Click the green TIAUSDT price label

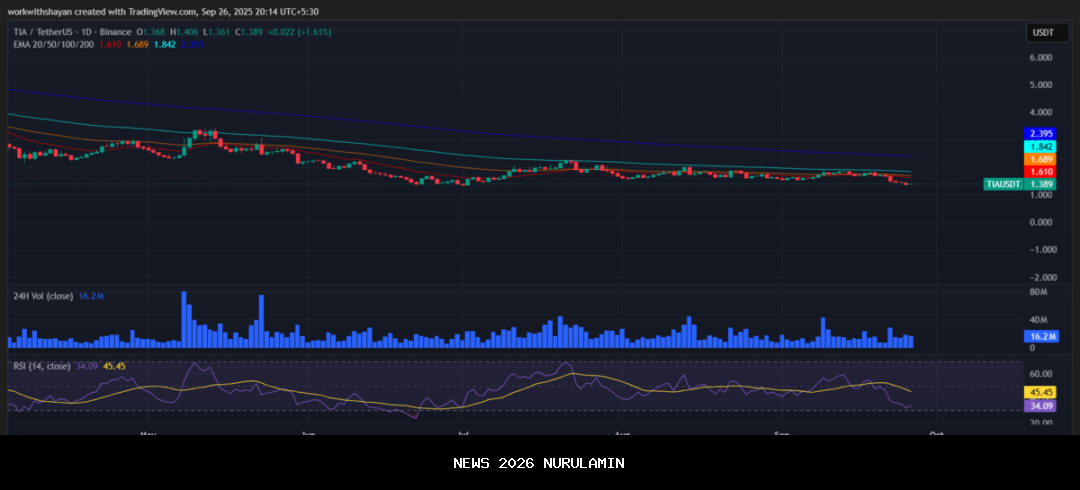point(1003,184)
